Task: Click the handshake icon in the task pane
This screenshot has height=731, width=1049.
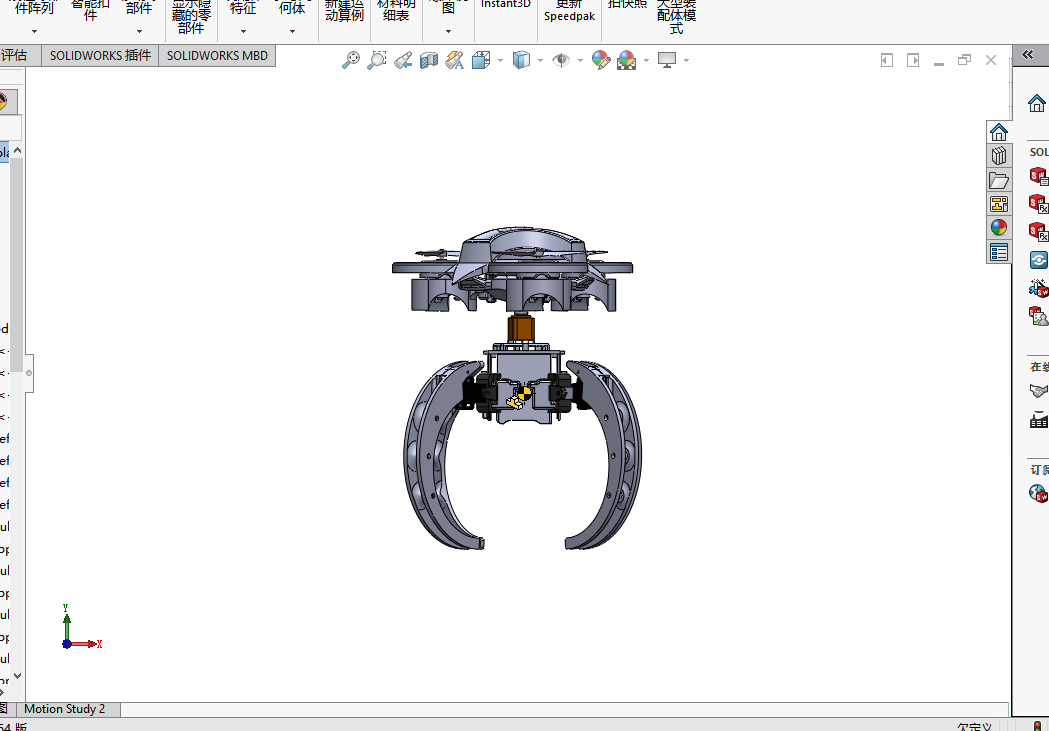Action: [x=1038, y=391]
